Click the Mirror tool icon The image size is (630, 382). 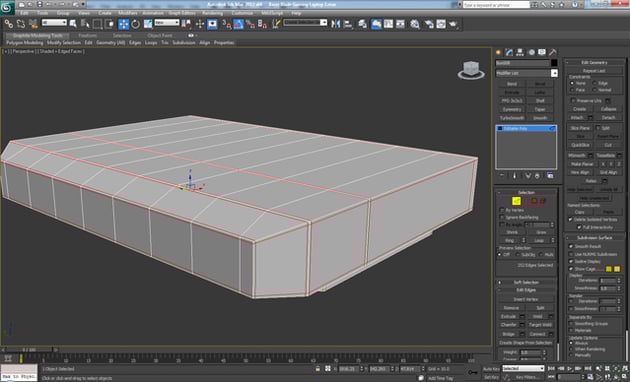(335, 24)
